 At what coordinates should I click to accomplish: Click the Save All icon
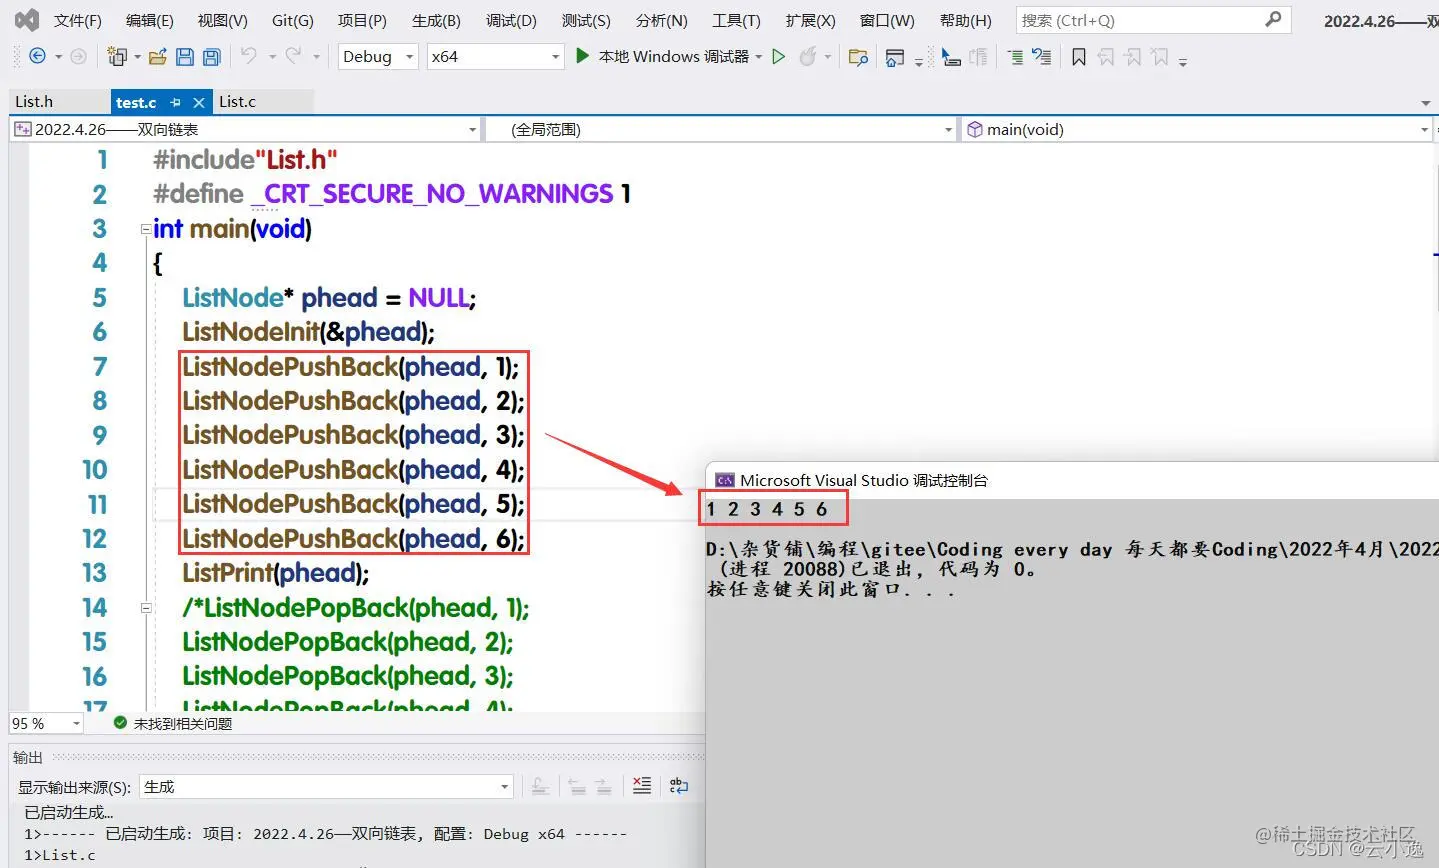click(211, 57)
